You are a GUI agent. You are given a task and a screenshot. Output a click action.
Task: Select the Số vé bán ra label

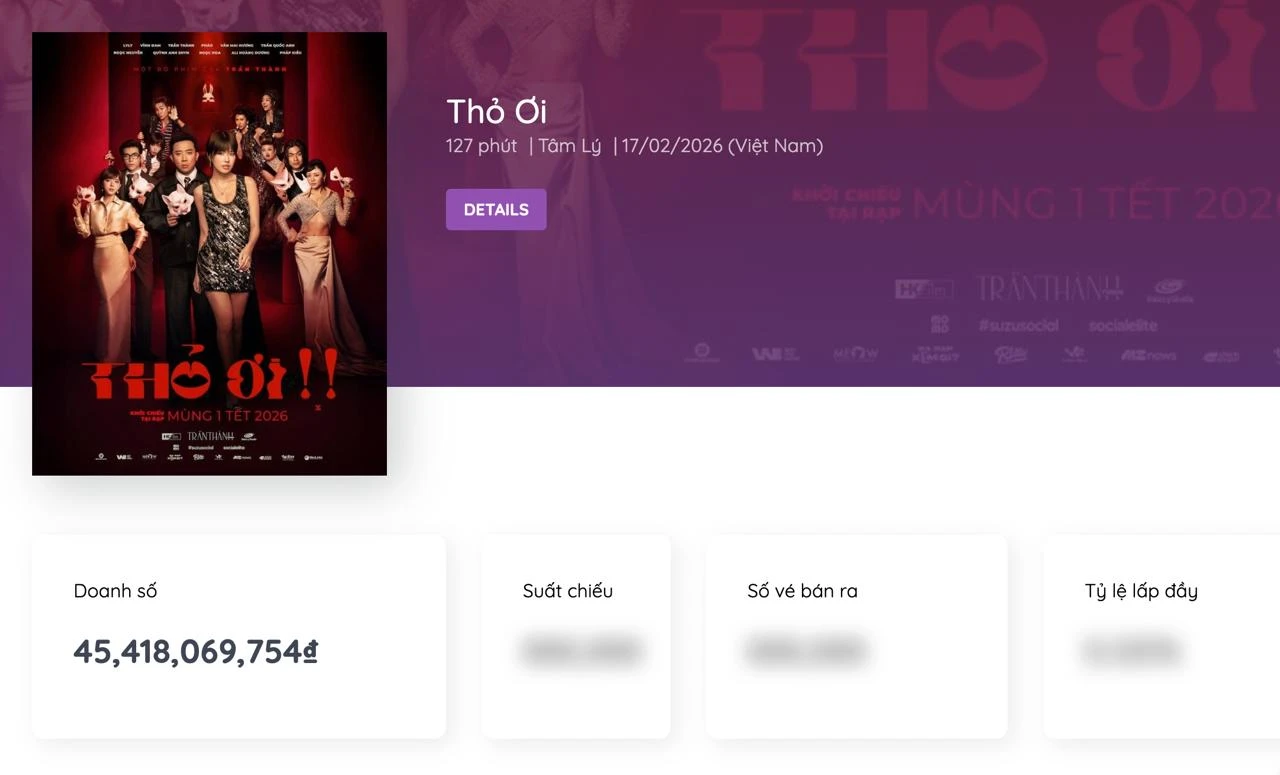(802, 591)
